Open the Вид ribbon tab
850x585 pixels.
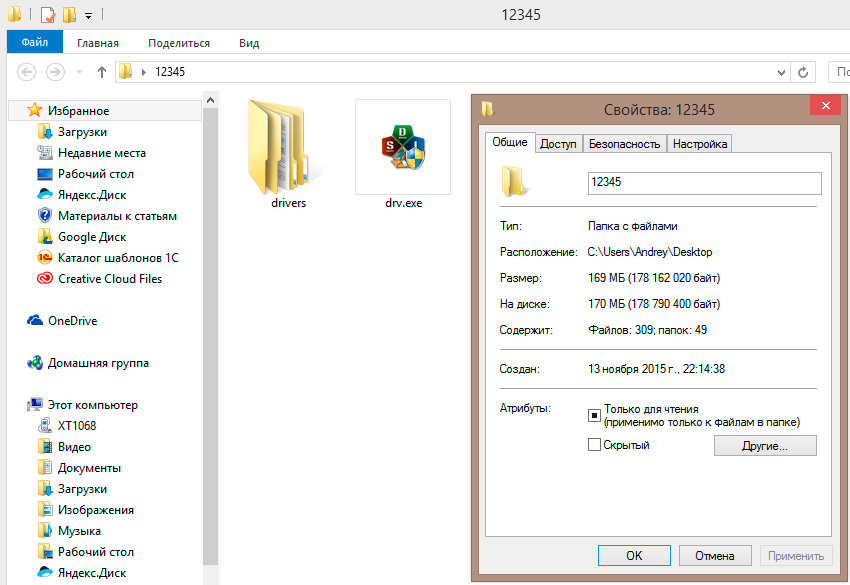[x=249, y=43]
